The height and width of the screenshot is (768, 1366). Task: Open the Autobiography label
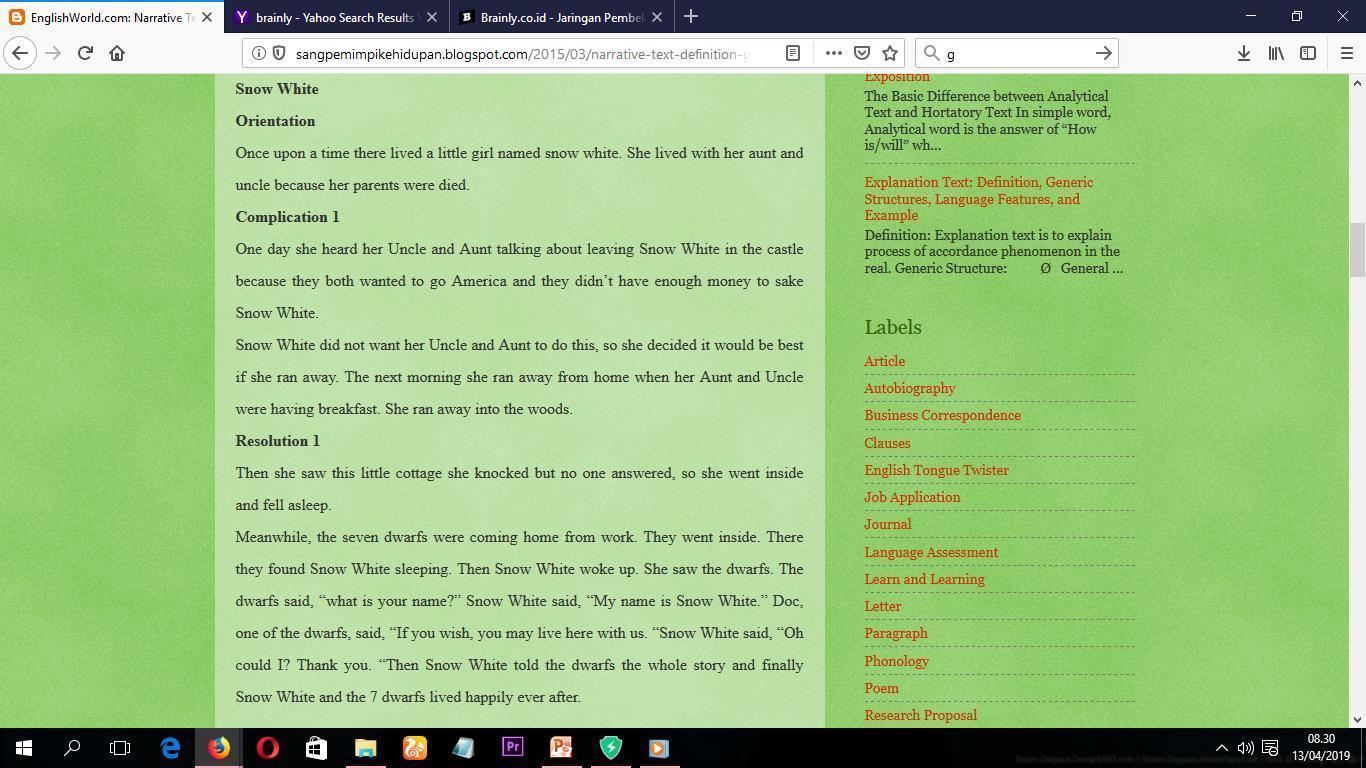tap(909, 388)
